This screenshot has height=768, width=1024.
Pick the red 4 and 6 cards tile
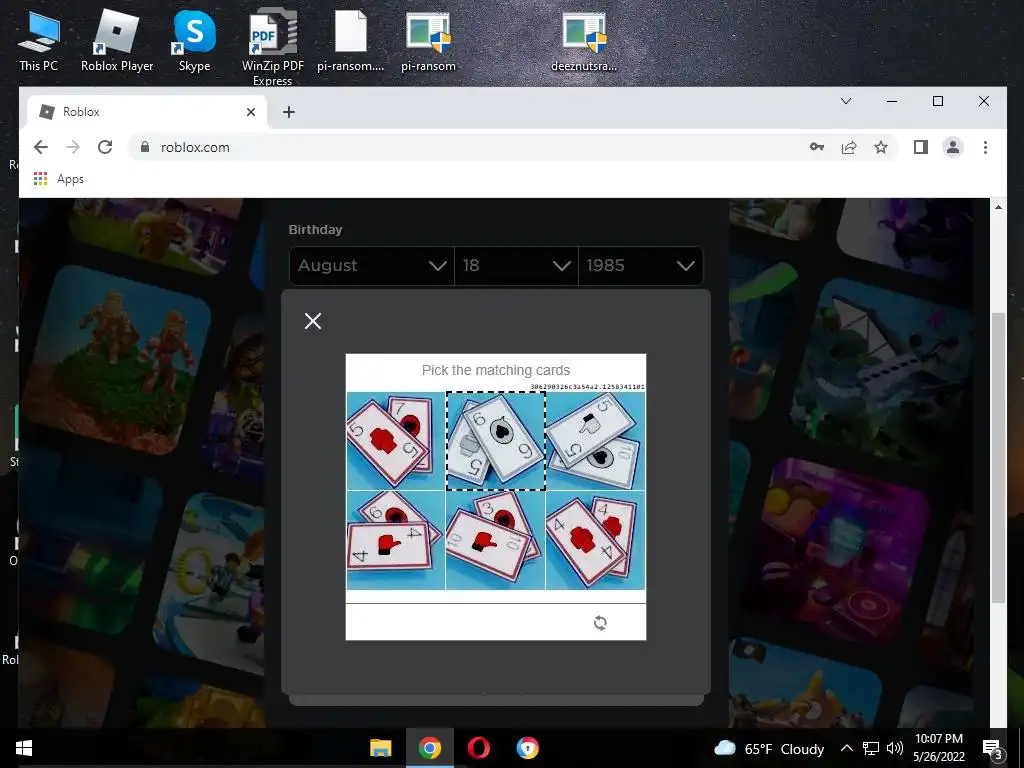click(396, 540)
